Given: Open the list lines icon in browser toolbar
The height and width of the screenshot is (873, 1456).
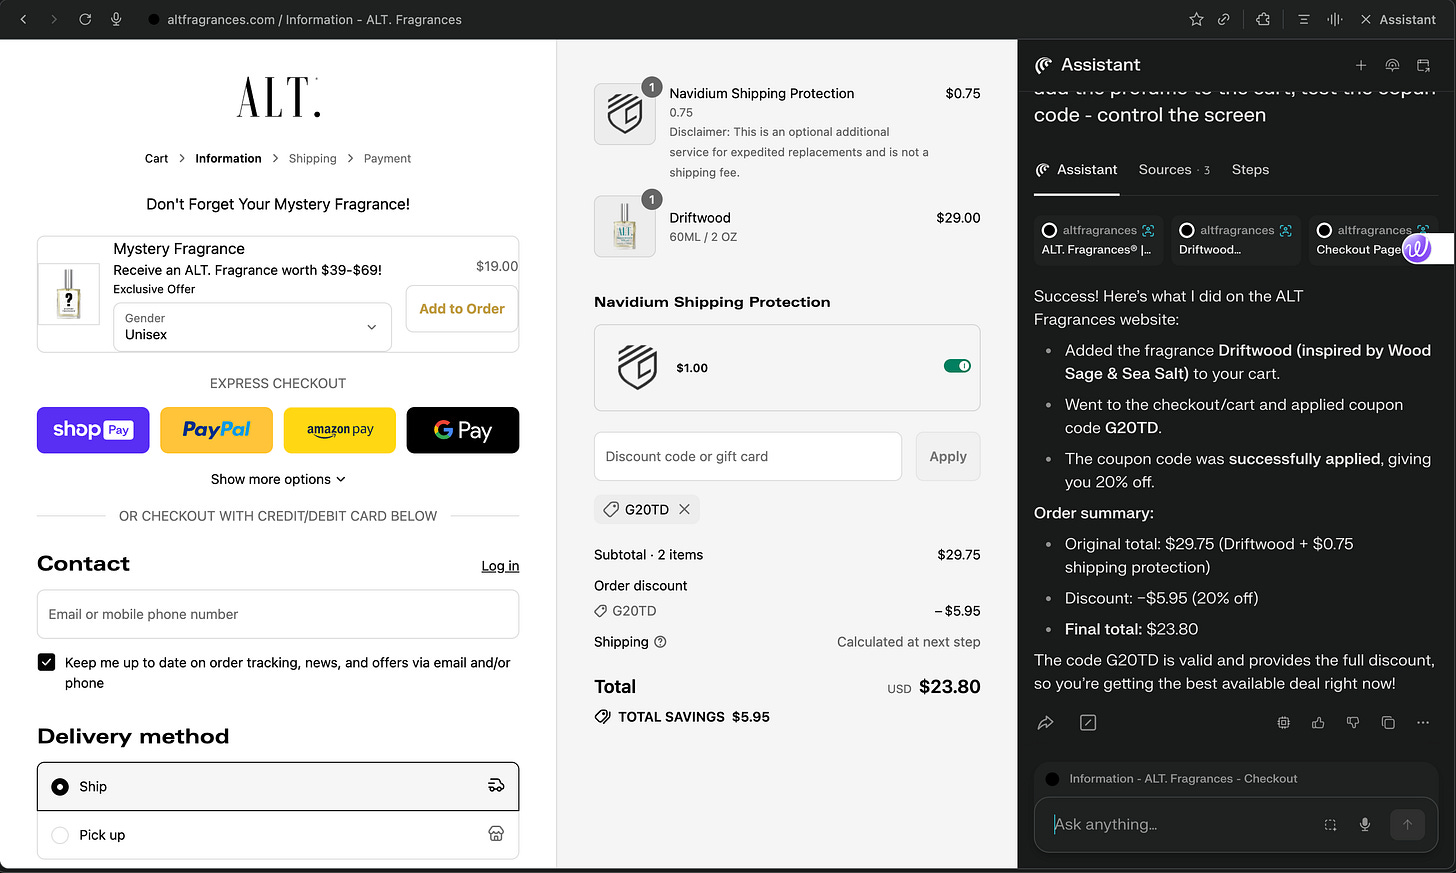Looking at the screenshot, I should pos(1303,19).
